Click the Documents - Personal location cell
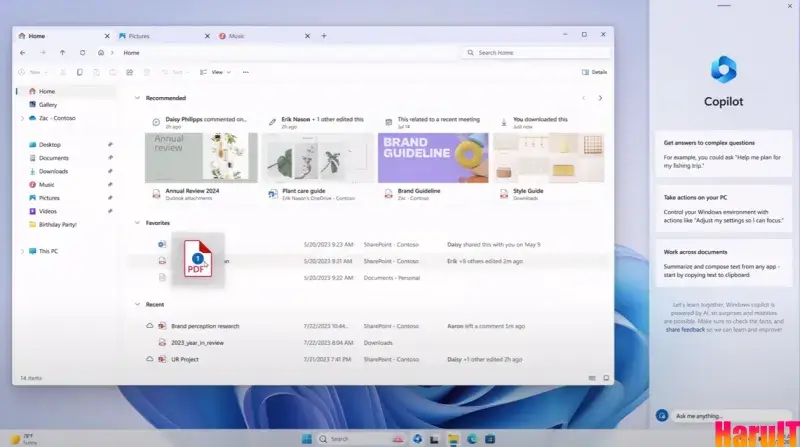The height and width of the screenshot is (447, 800). 392,278
